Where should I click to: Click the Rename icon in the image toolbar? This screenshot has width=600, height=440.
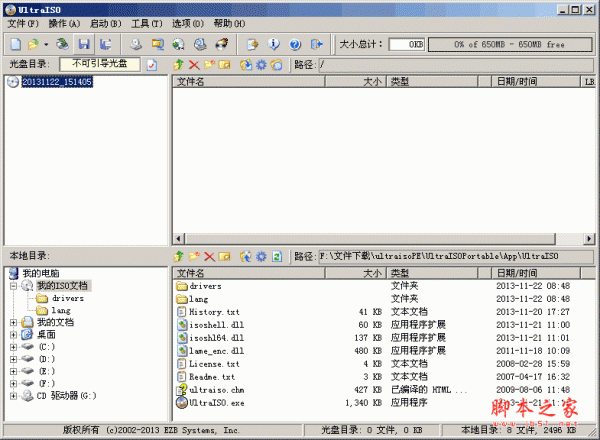[x=225, y=65]
